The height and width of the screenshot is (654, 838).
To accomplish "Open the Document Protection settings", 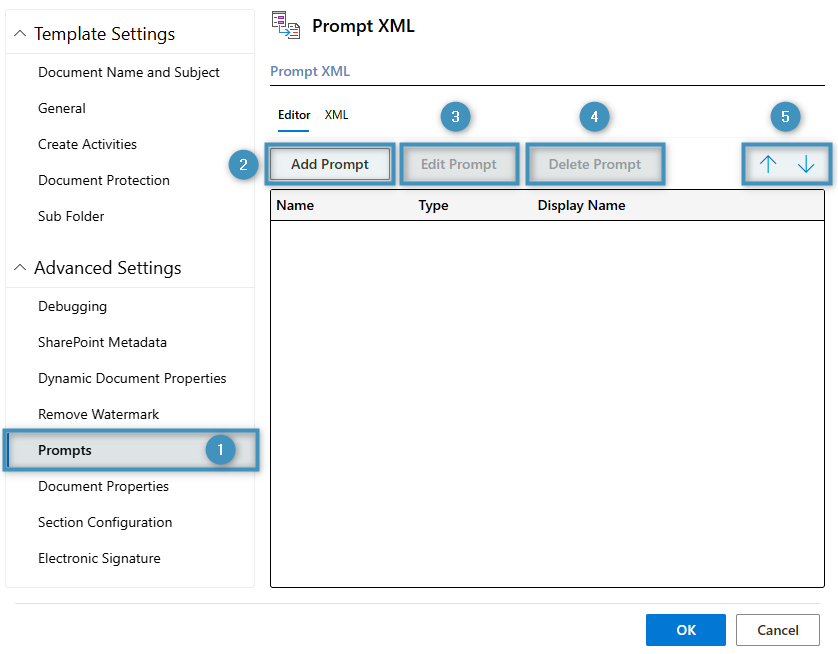I will point(103,180).
